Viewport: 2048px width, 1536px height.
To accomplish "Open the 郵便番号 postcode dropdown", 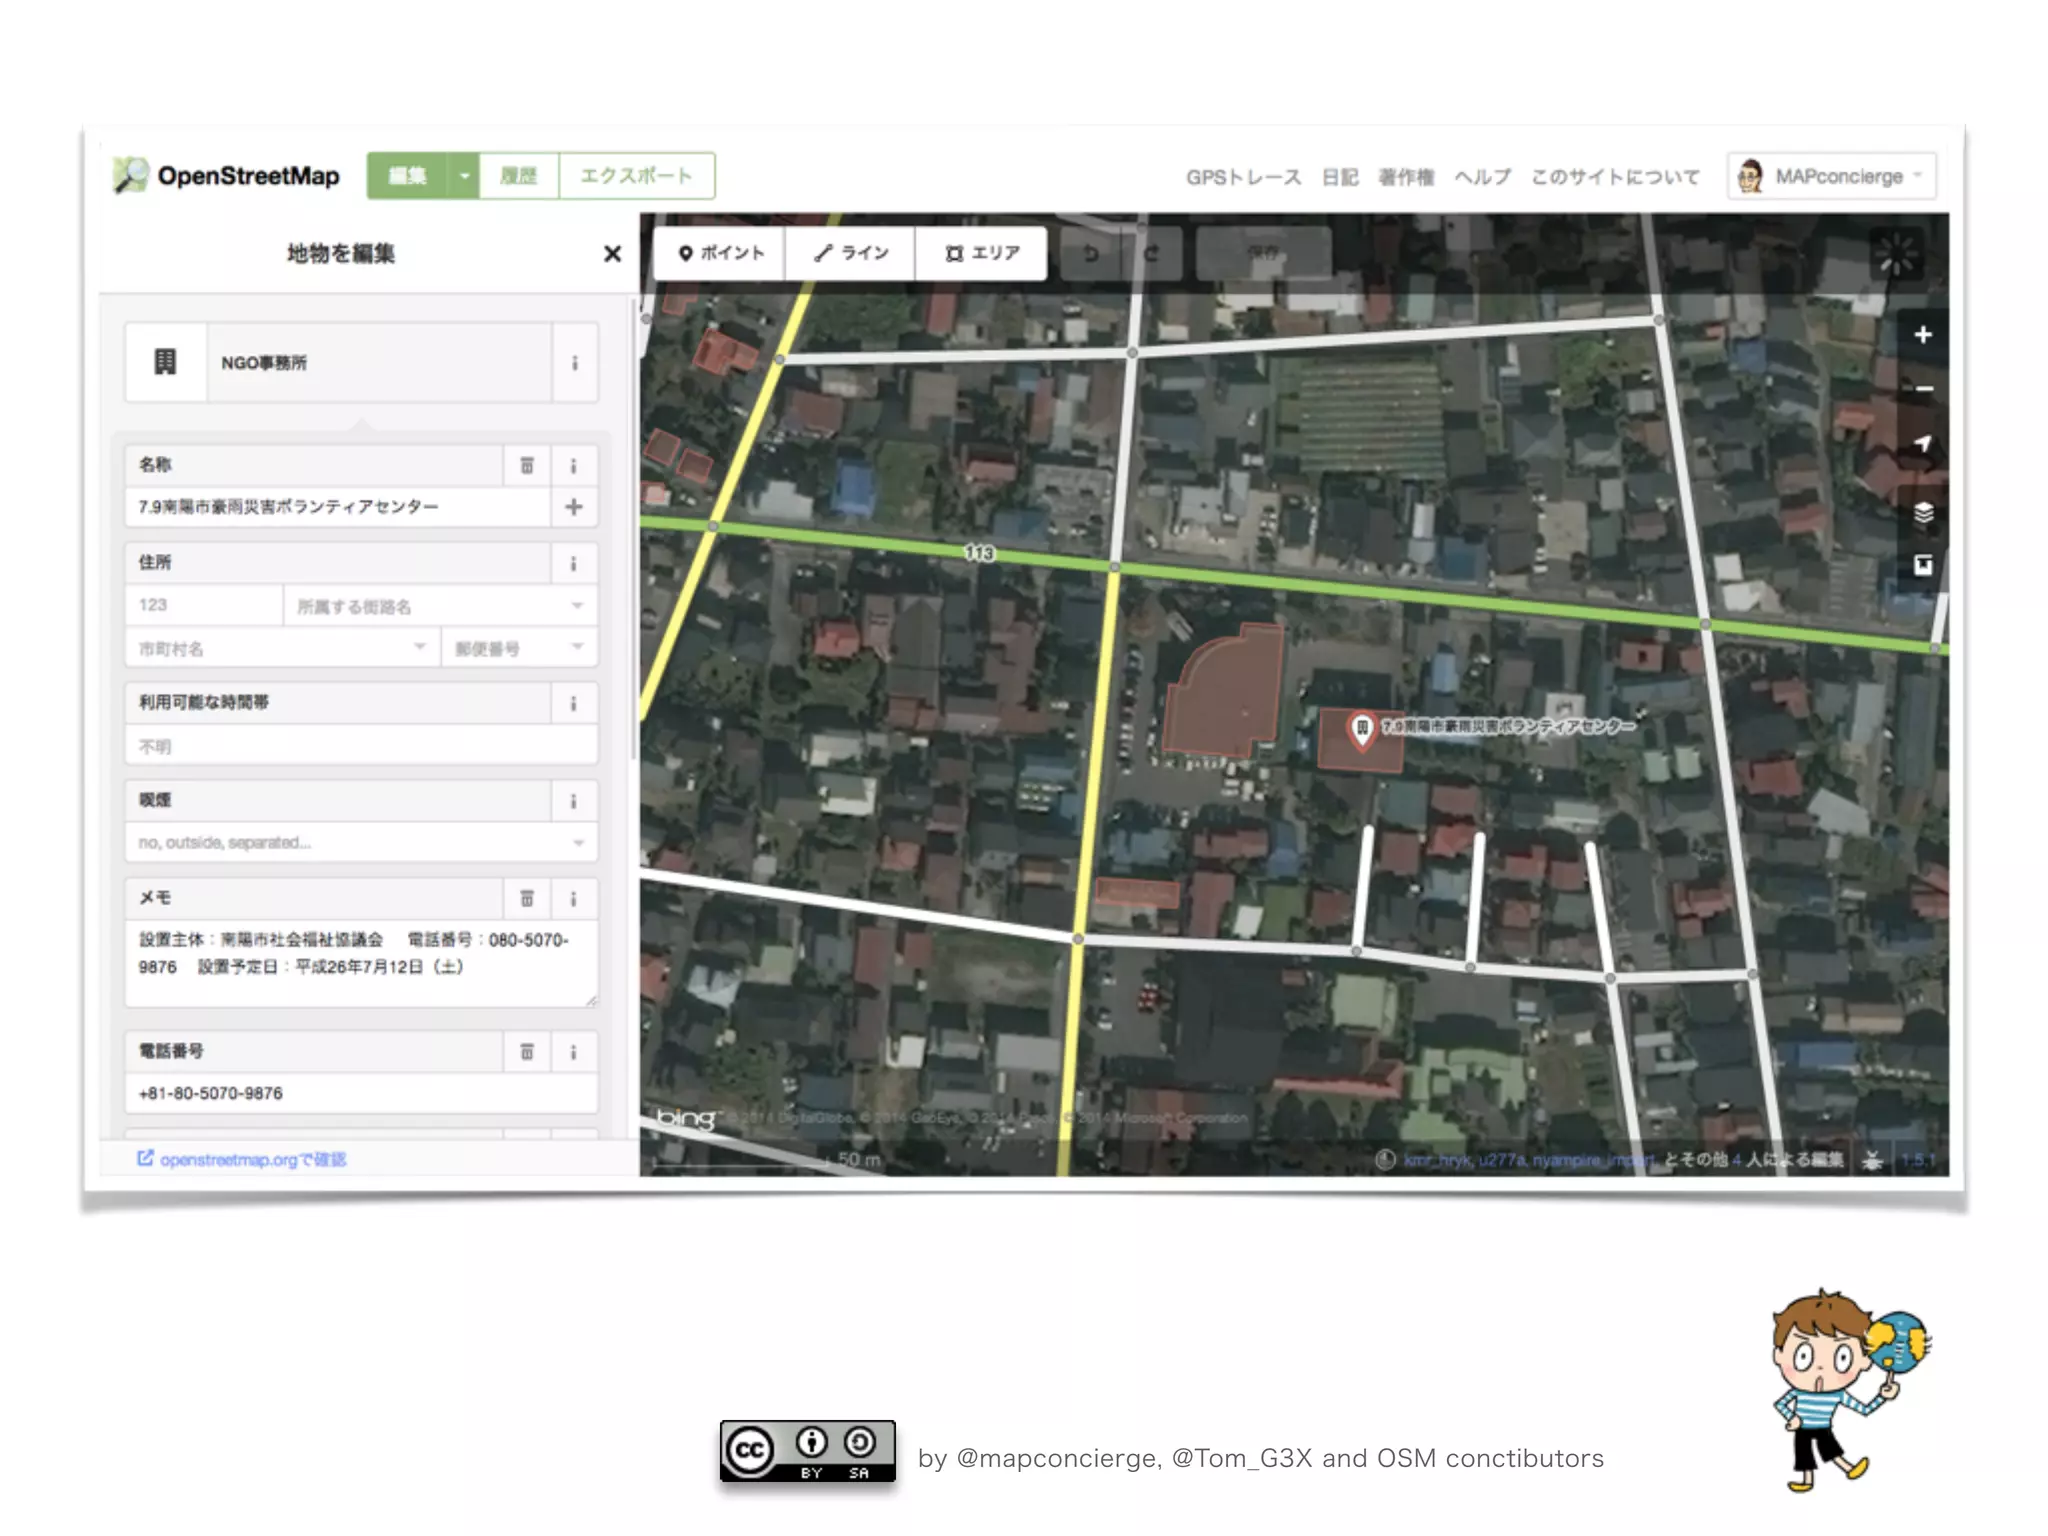I will [519, 648].
